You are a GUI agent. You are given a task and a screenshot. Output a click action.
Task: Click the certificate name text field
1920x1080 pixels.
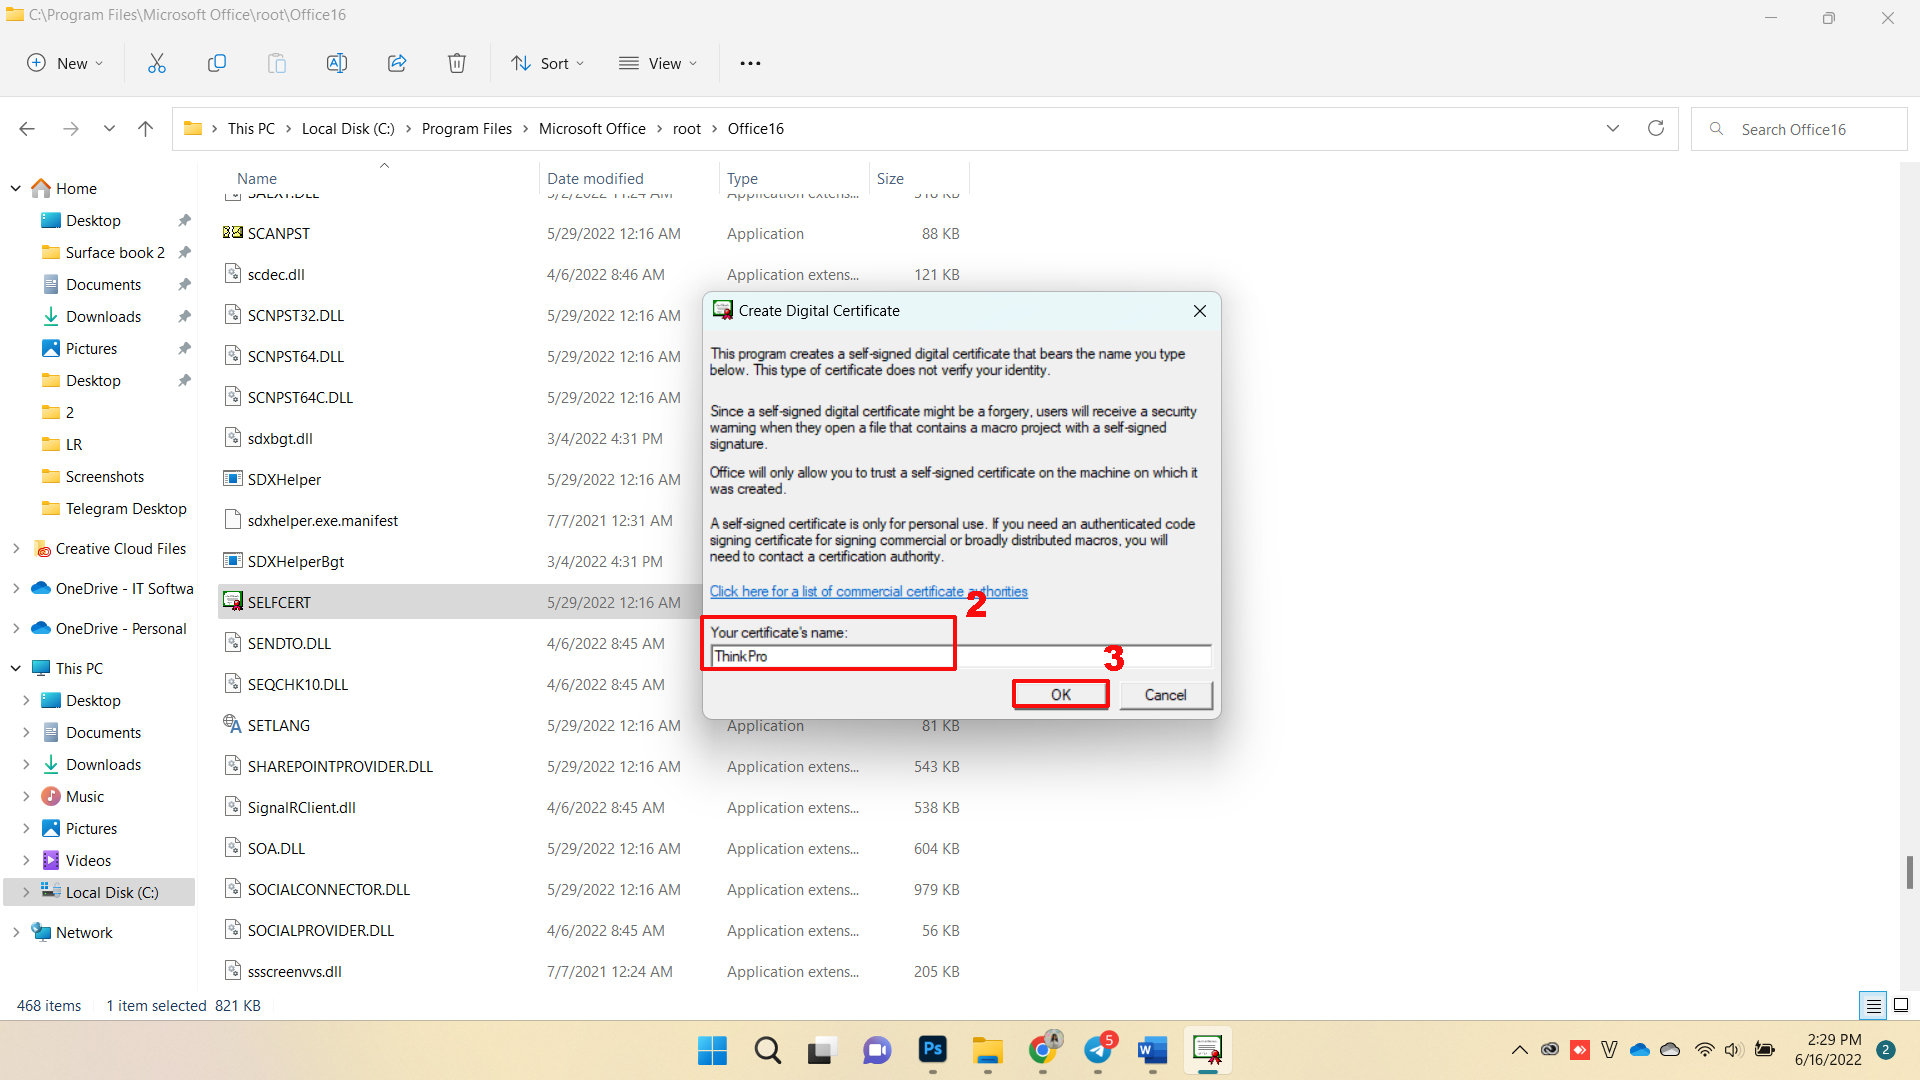(x=960, y=656)
